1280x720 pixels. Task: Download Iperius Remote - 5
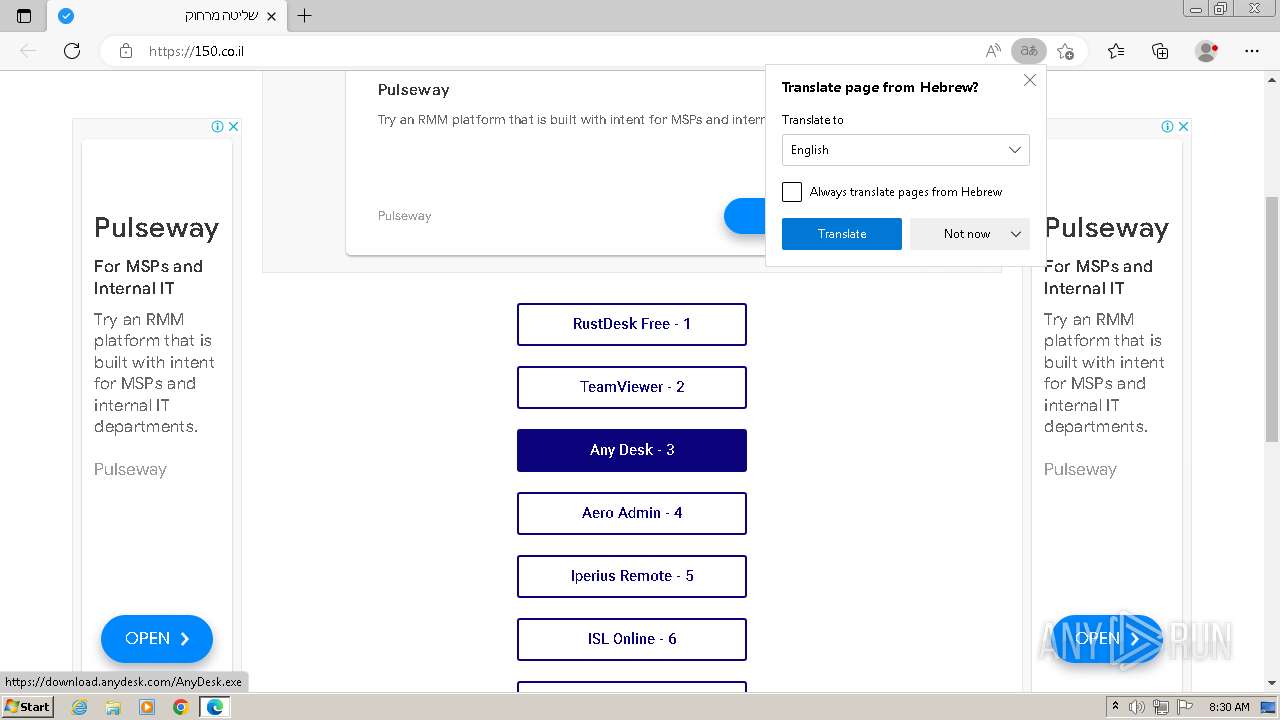tap(632, 576)
